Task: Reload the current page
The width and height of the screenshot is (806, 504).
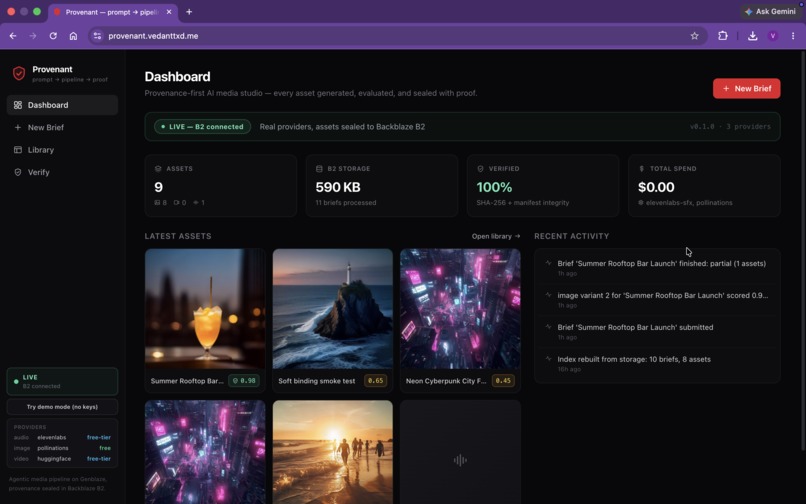Action: click(53, 36)
